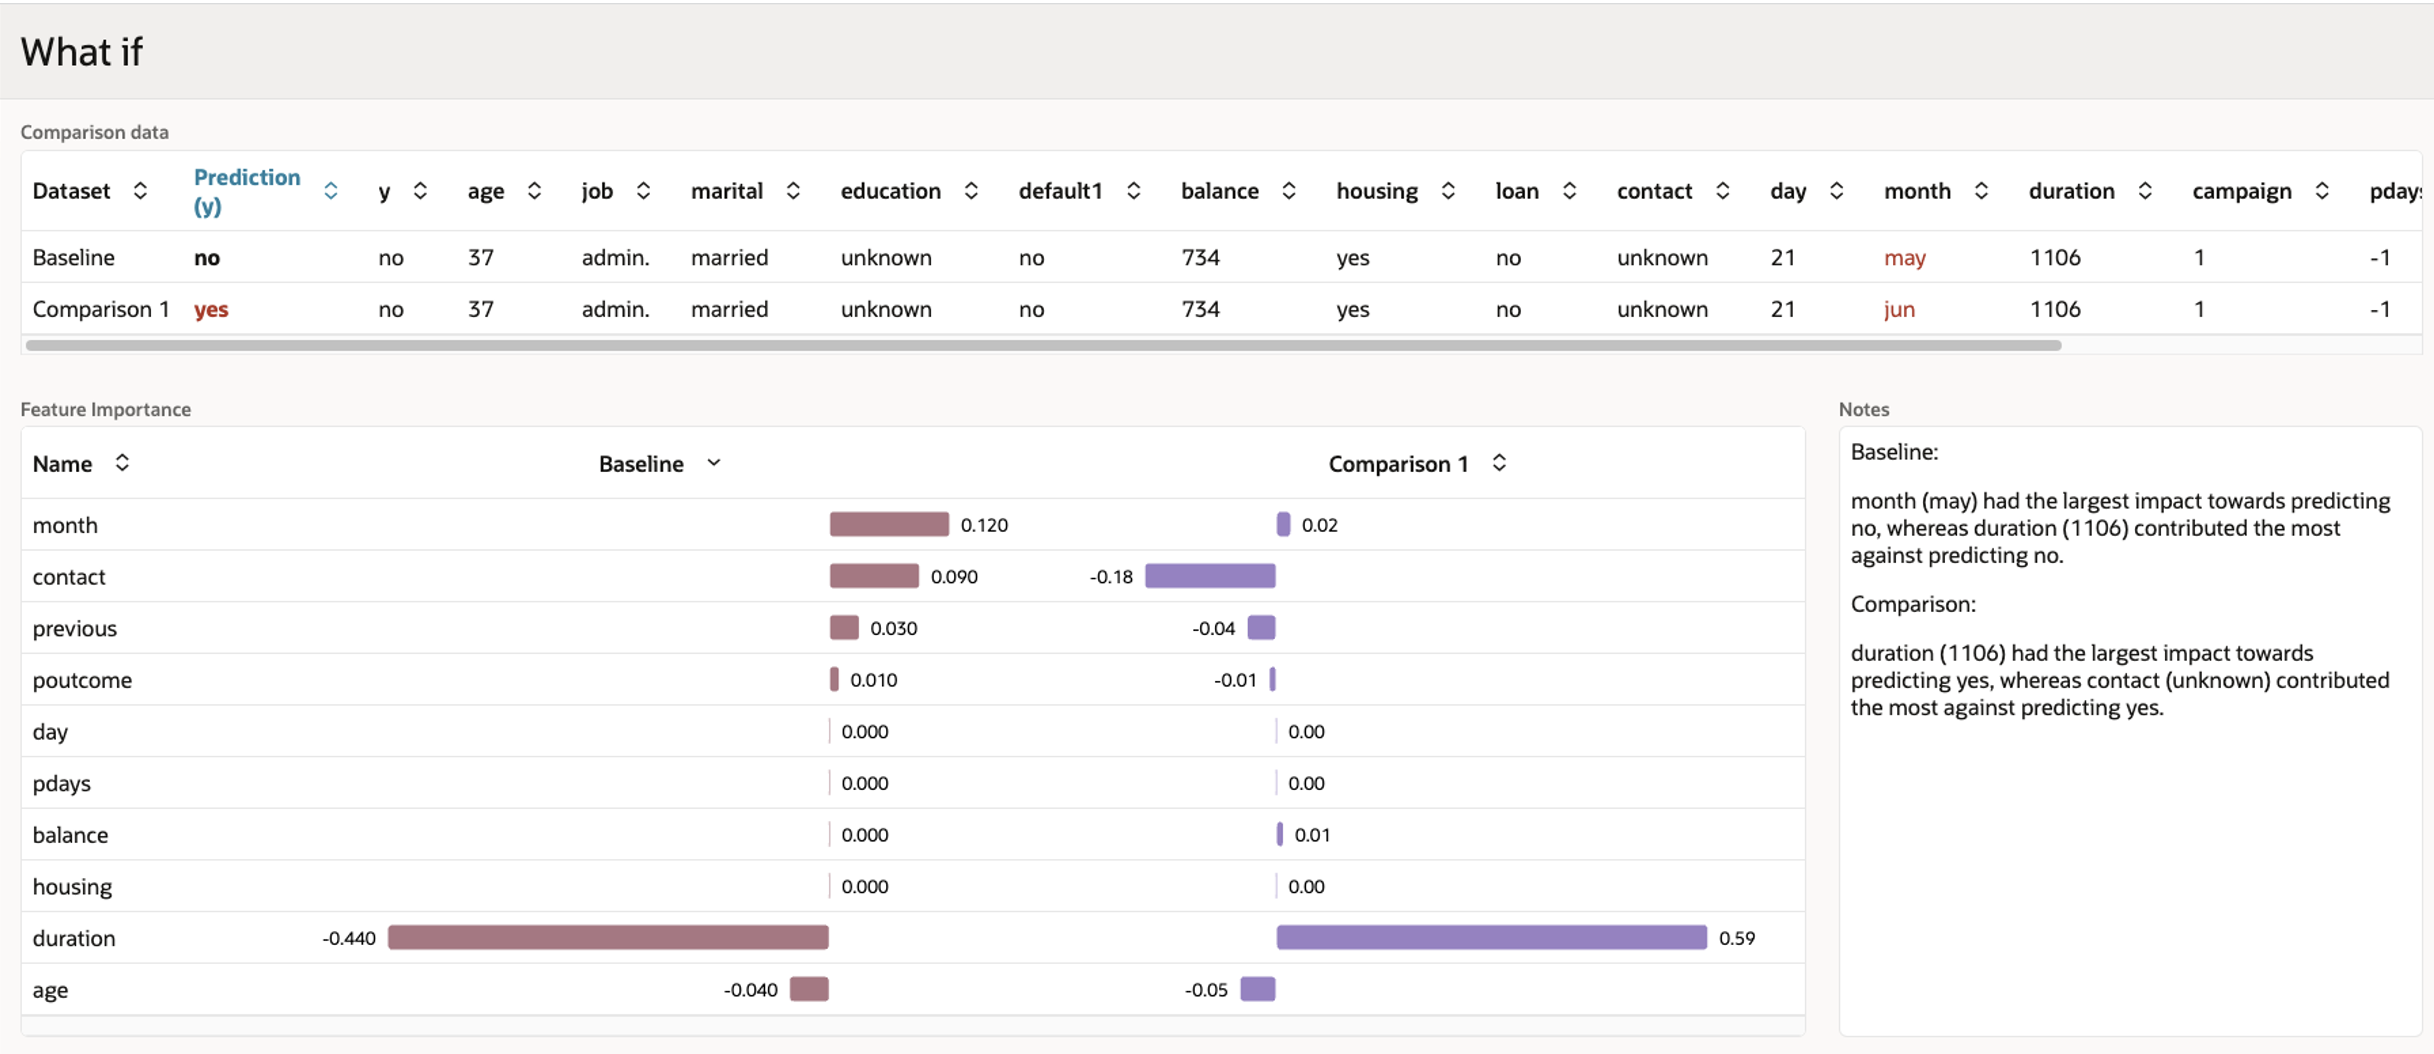Sort comparison data by campaign

pyautogui.click(x=2322, y=190)
